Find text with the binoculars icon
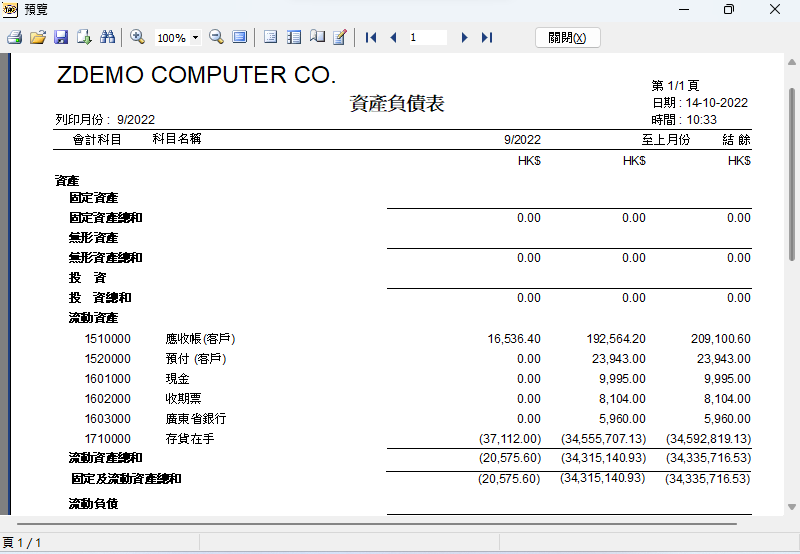This screenshot has width=800, height=554. (x=107, y=37)
